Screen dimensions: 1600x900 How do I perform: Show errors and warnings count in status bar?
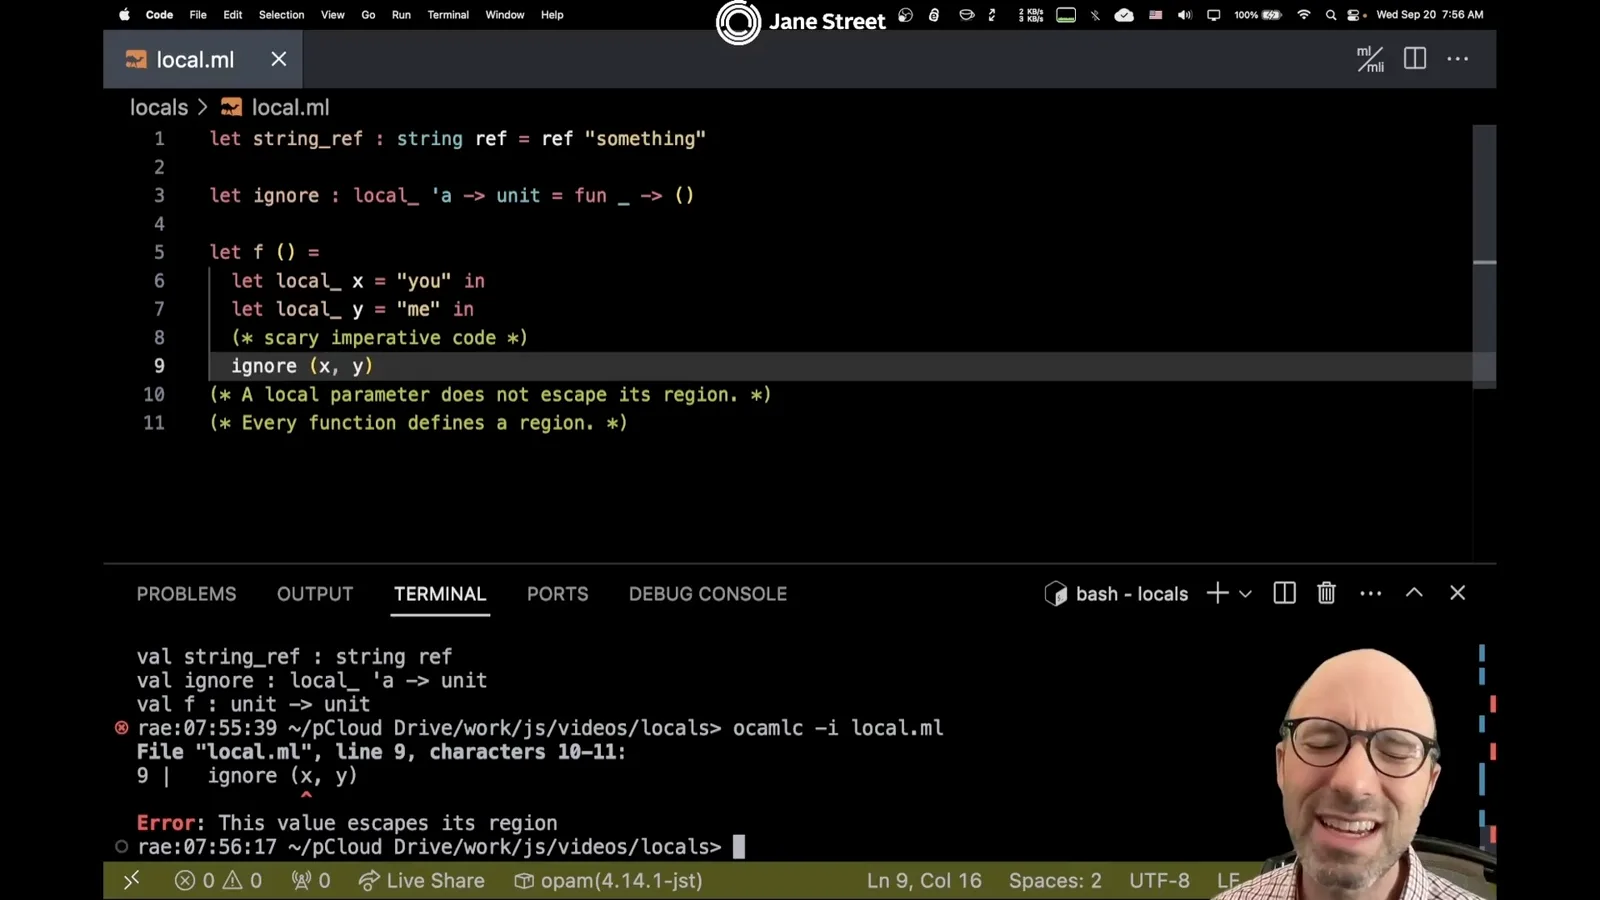[218, 881]
